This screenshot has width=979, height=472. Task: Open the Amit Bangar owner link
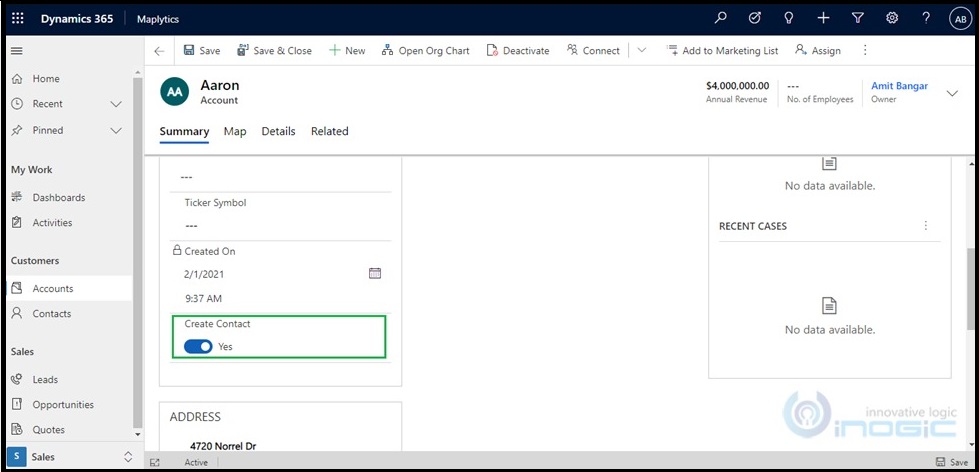tap(899, 86)
